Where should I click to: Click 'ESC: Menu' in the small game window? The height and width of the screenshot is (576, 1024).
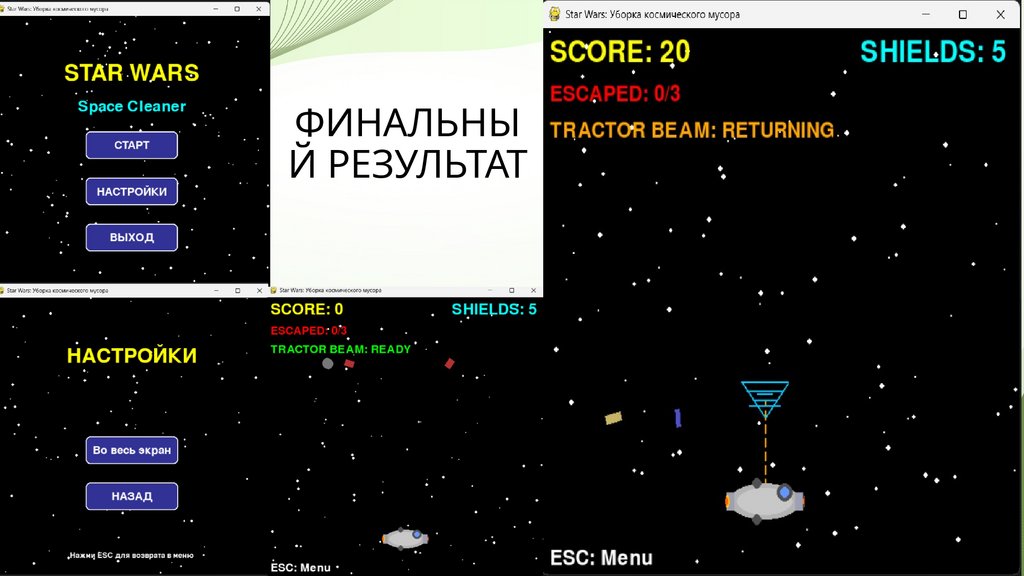(300, 568)
